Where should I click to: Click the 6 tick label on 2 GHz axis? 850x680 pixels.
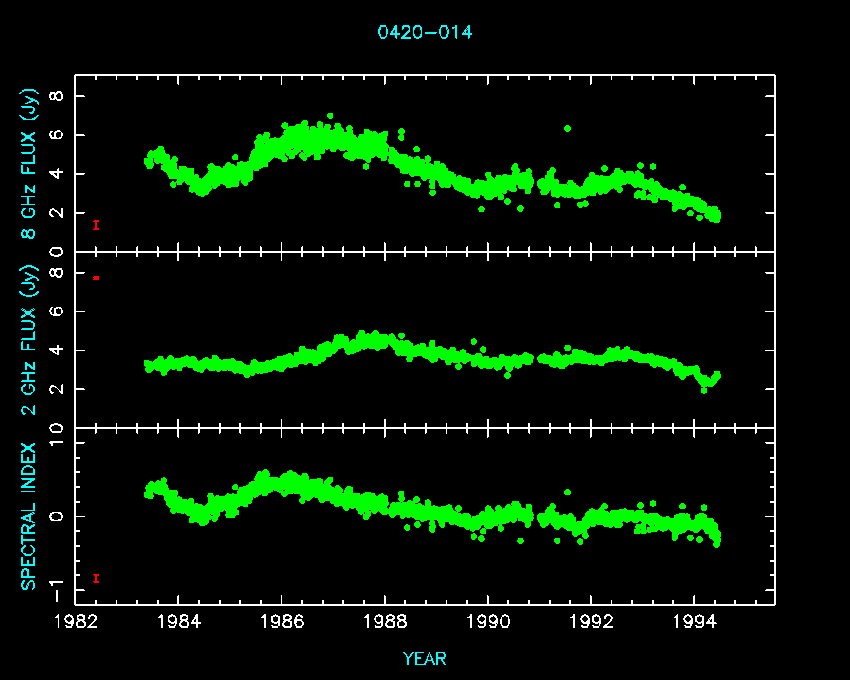(57, 311)
